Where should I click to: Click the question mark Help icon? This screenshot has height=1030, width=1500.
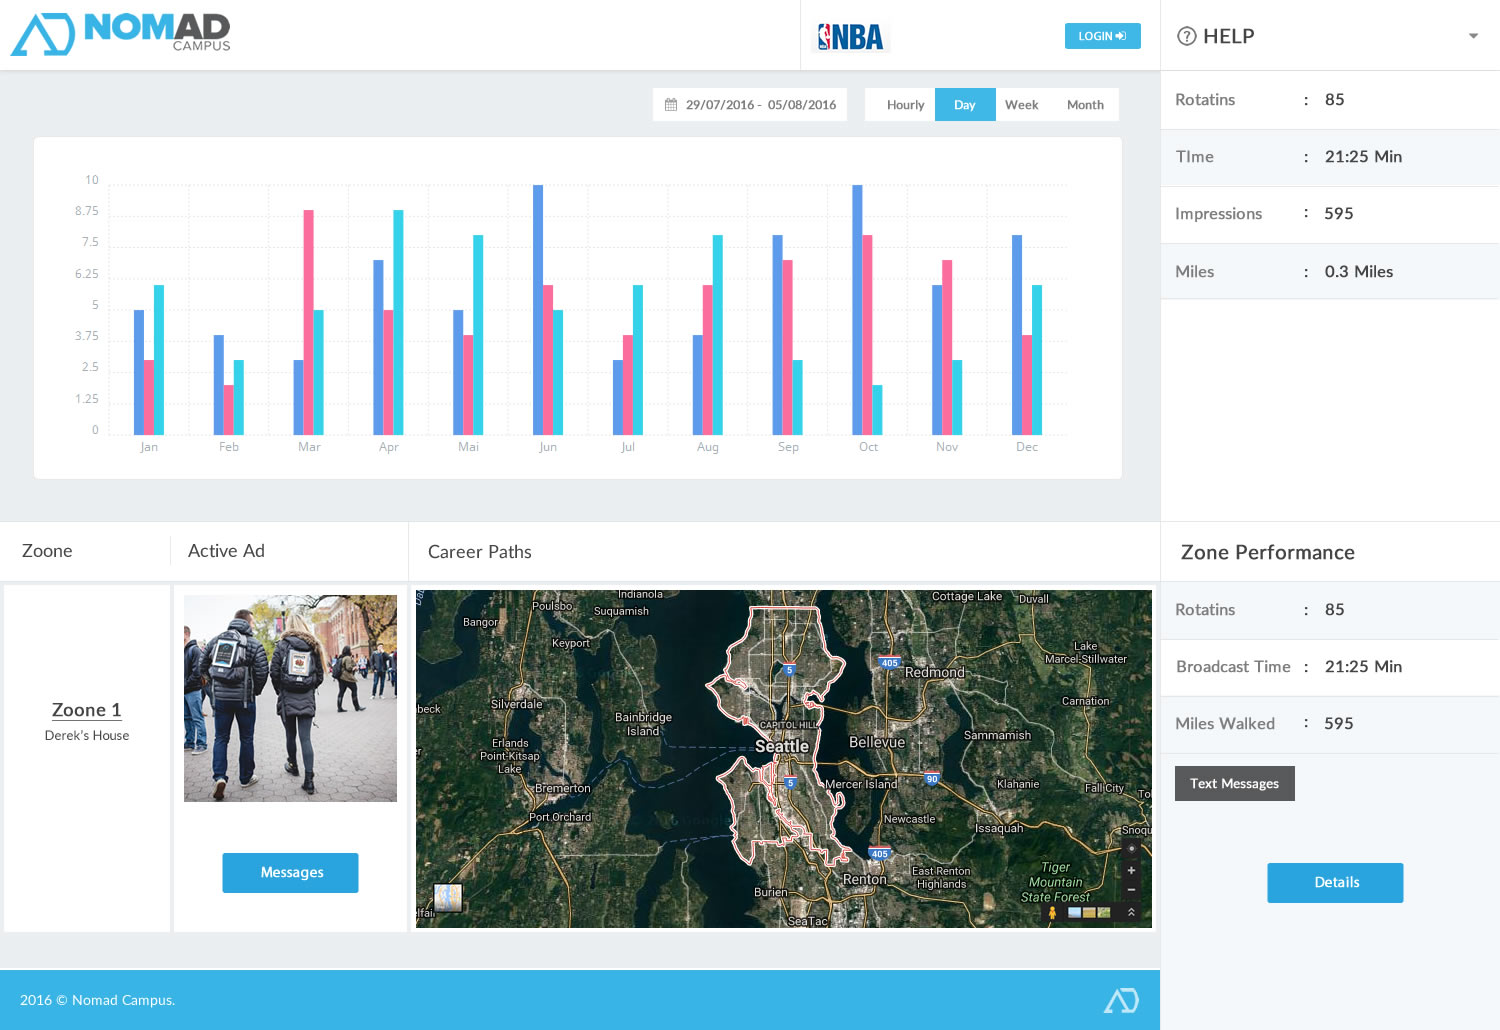(x=1186, y=37)
